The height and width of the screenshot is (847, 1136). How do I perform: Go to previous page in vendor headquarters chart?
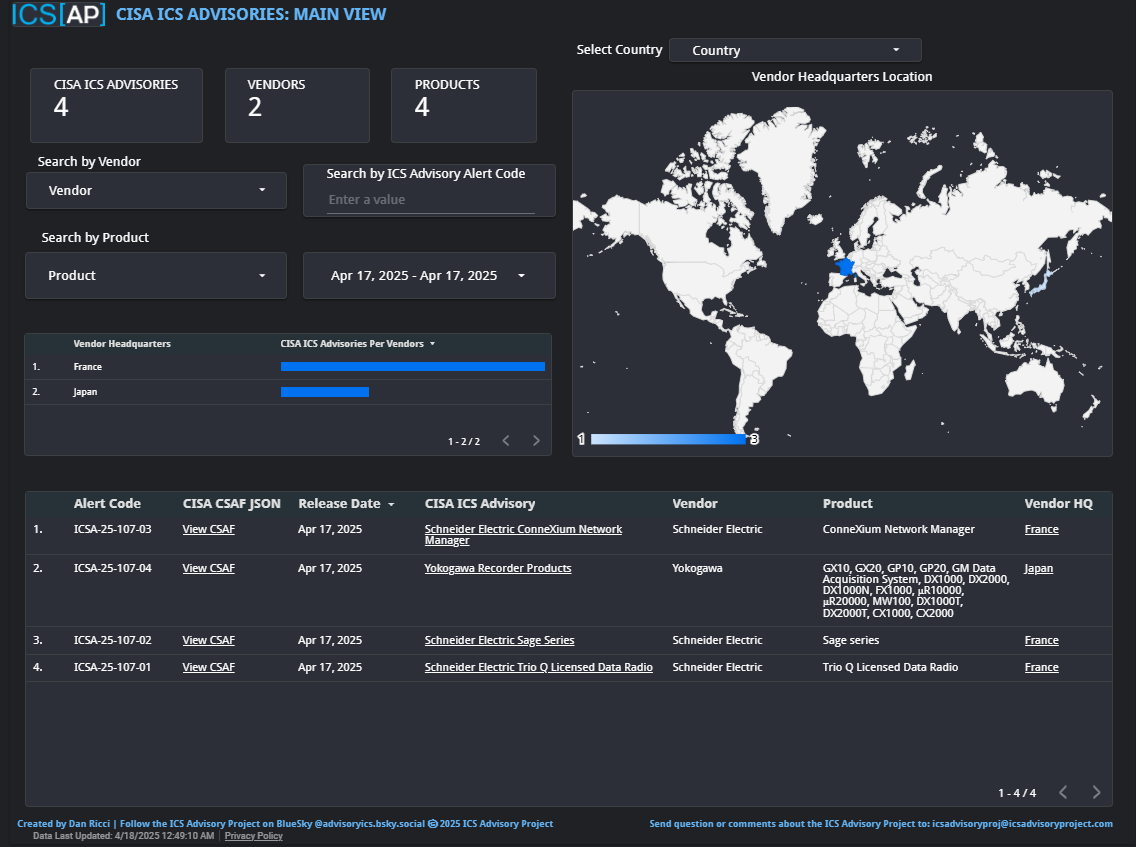coord(506,441)
